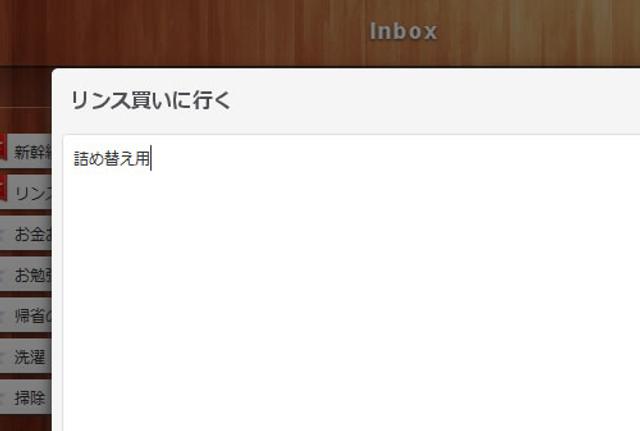The height and width of the screenshot is (431, 640).
Task: Click the Inbox list title
Action: (x=403, y=31)
